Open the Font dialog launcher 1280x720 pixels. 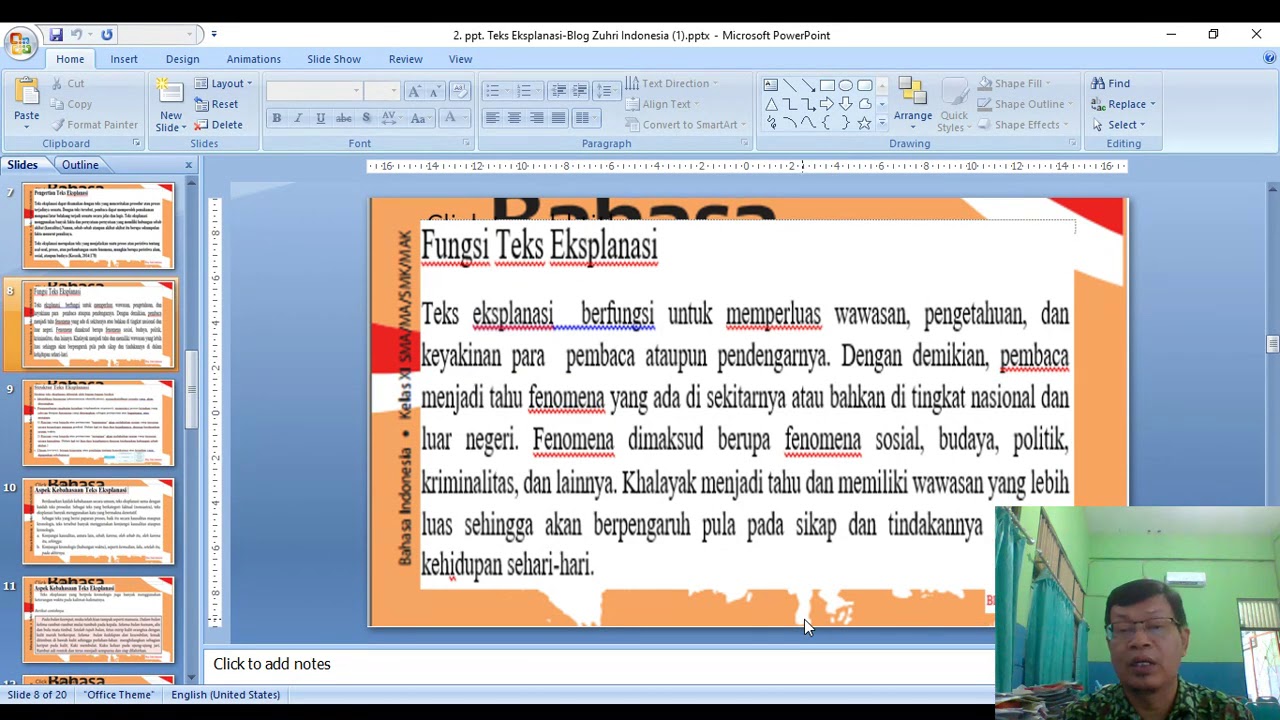[466, 144]
